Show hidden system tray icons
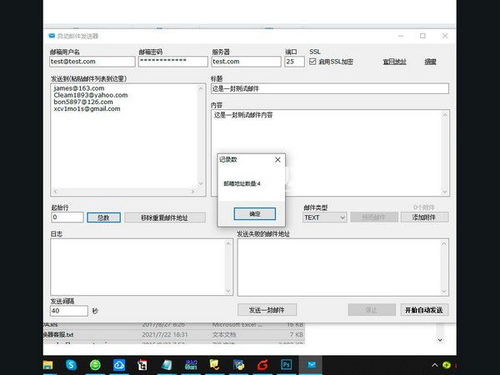 click(435, 365)
